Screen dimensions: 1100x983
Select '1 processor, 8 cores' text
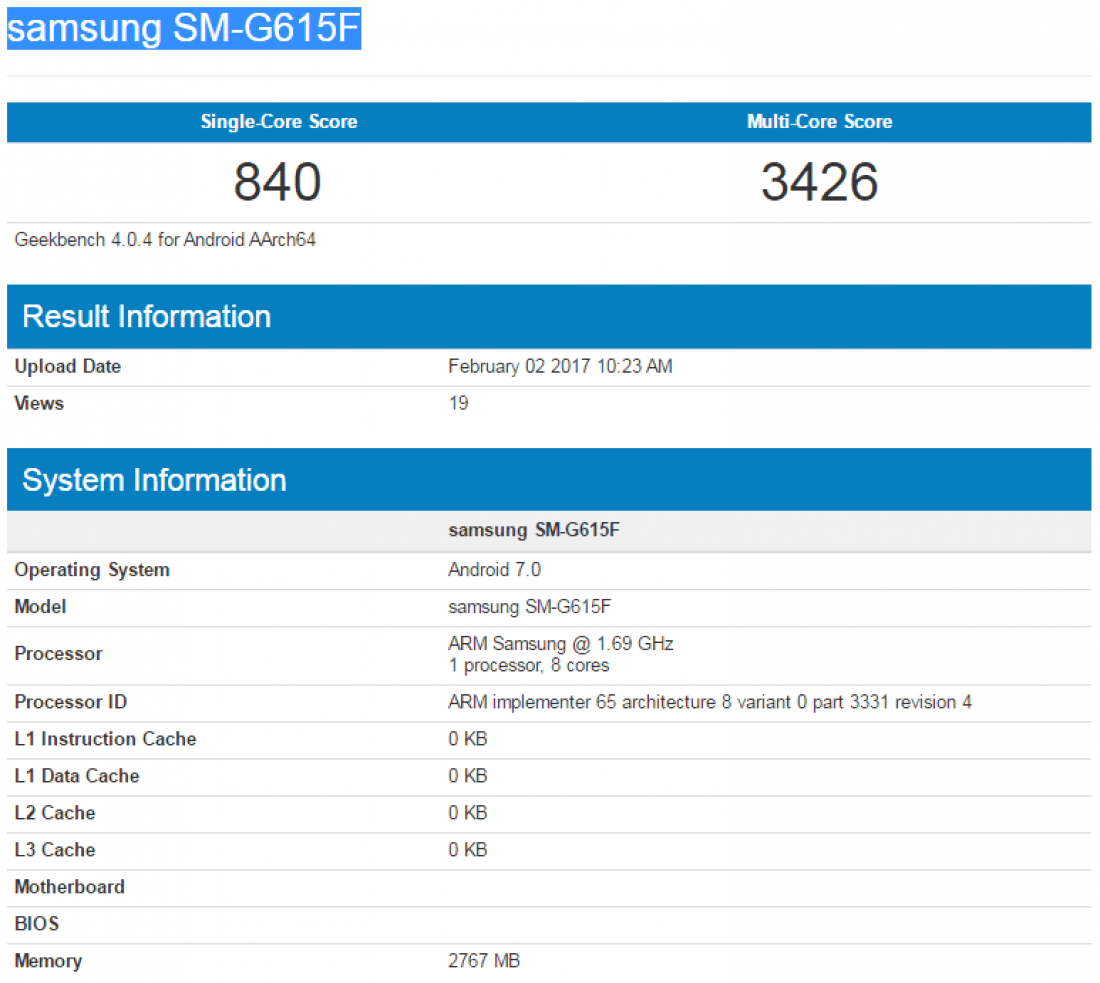pyautogui.click(x=529, y=666)
